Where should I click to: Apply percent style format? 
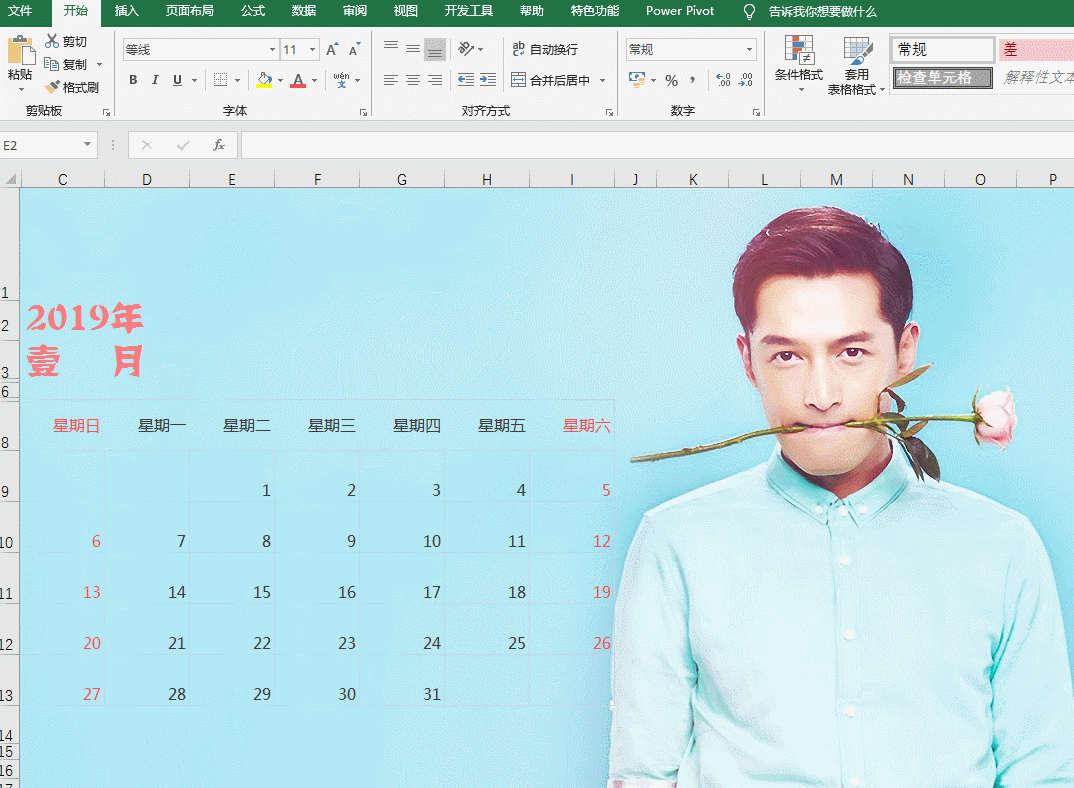671,80
